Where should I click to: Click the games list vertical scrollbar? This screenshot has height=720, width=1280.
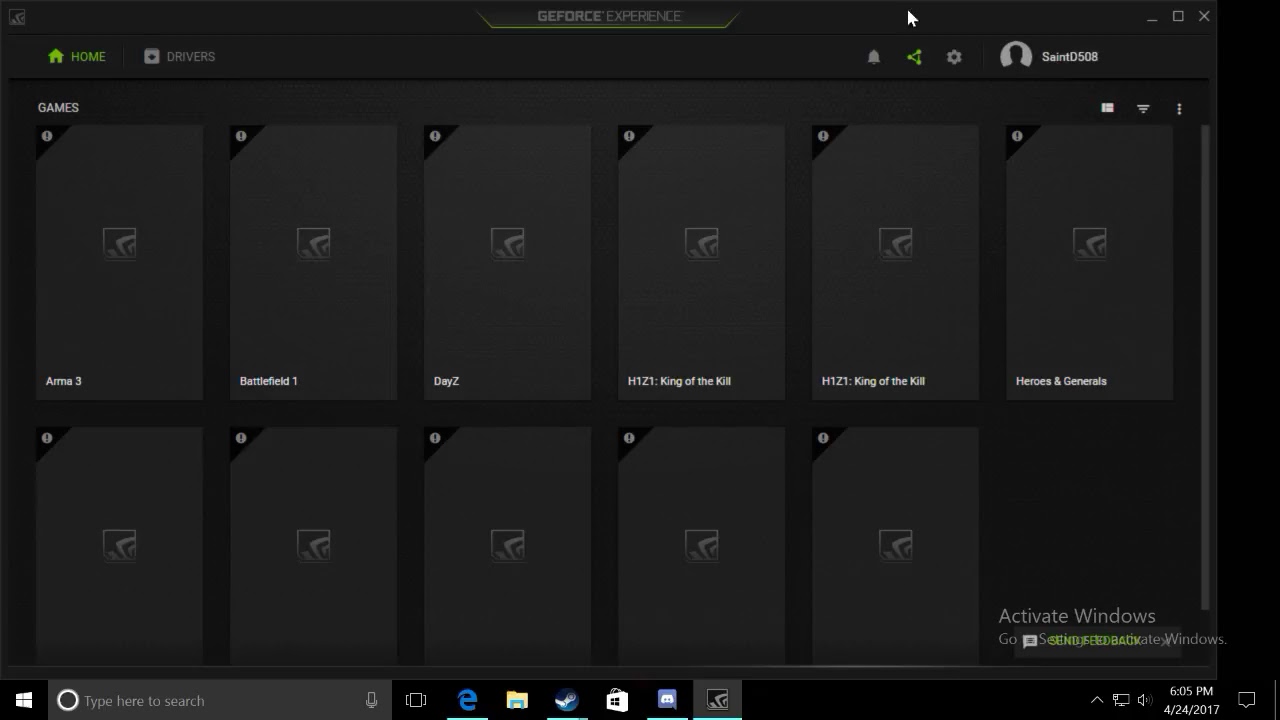[1205, 367]
